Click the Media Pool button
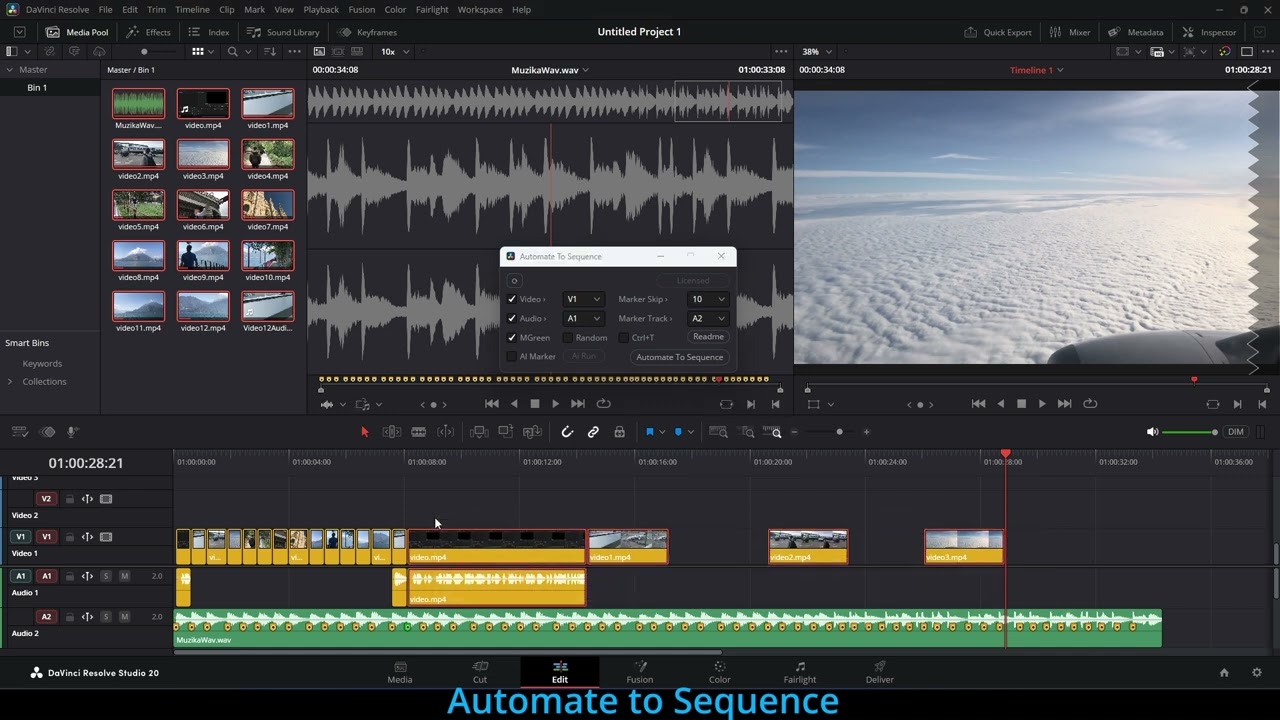This screenshot has width=1280, height=720. point(78,32)
